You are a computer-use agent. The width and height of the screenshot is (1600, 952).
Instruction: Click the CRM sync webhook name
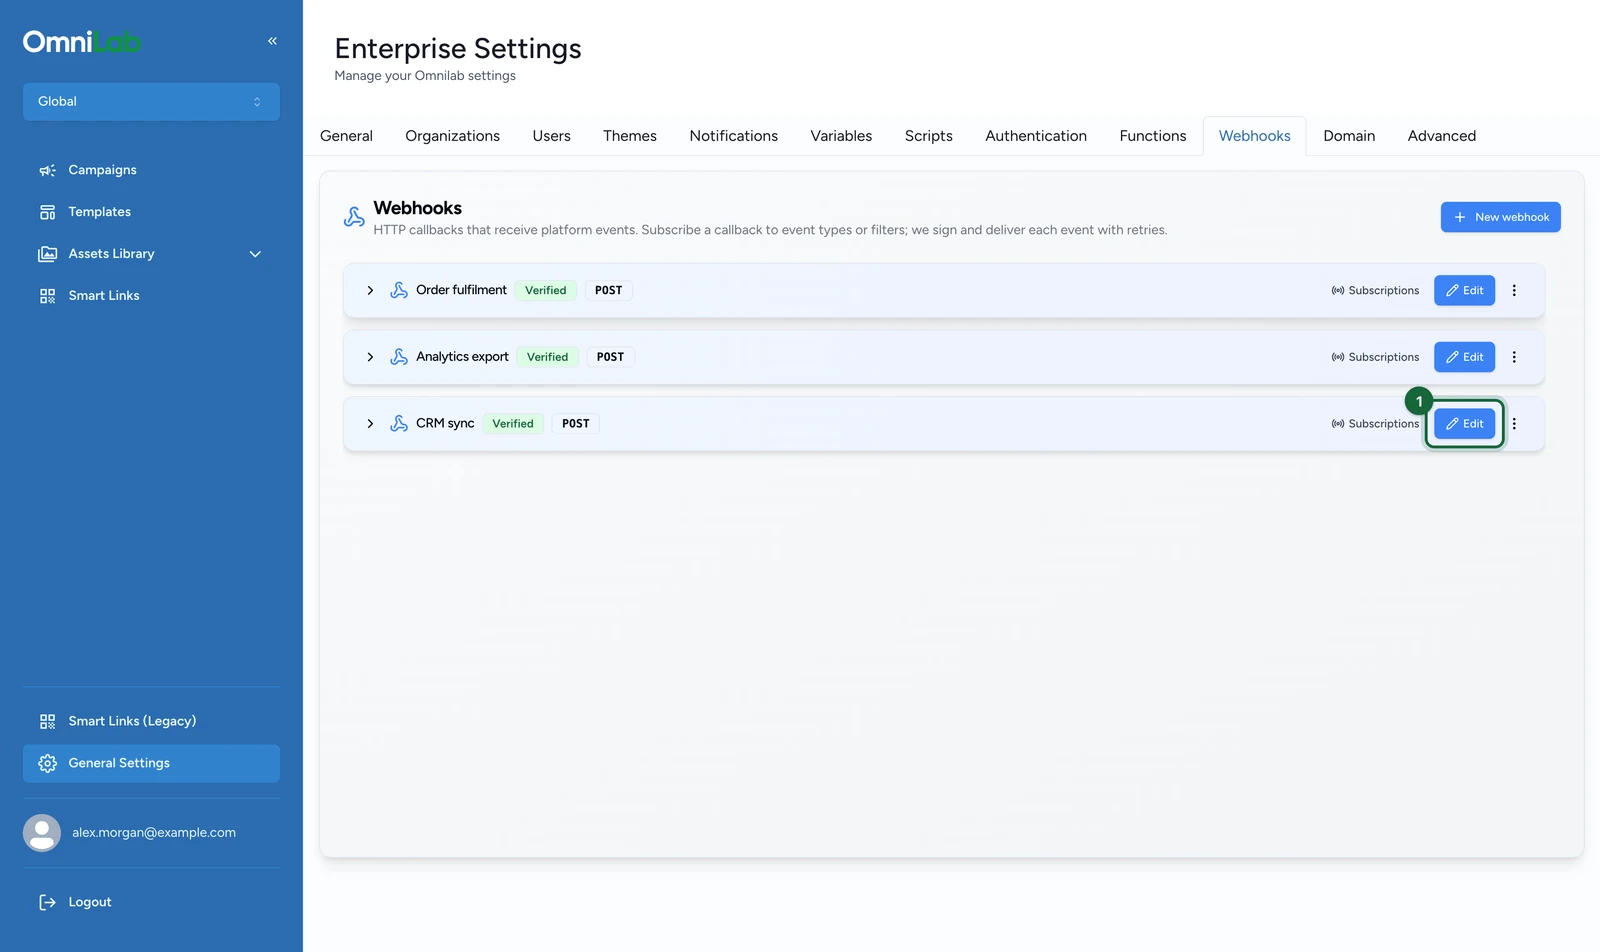click(x=445, y=424)
